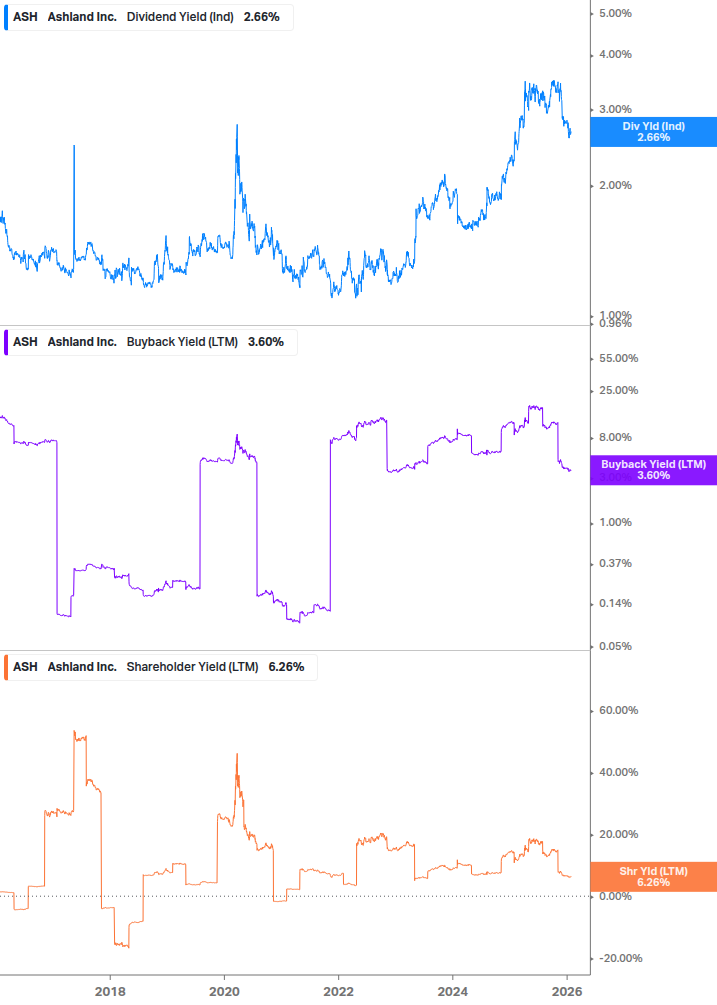This screenshot has height=1005, width=717.
Task: Click the 25.00% tick on the buyback yield axis
Action: click(x=618, y=390)
